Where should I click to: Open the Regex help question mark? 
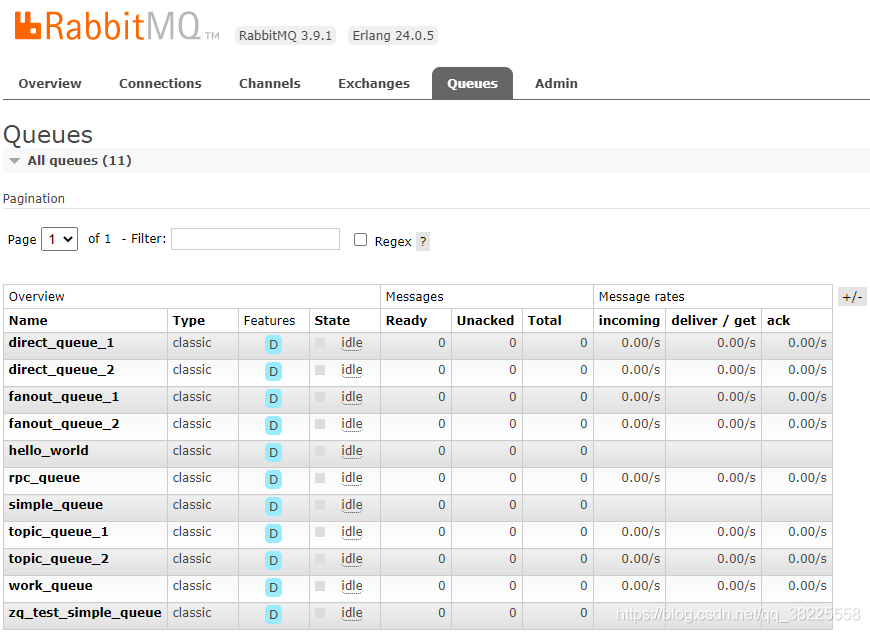423,241
